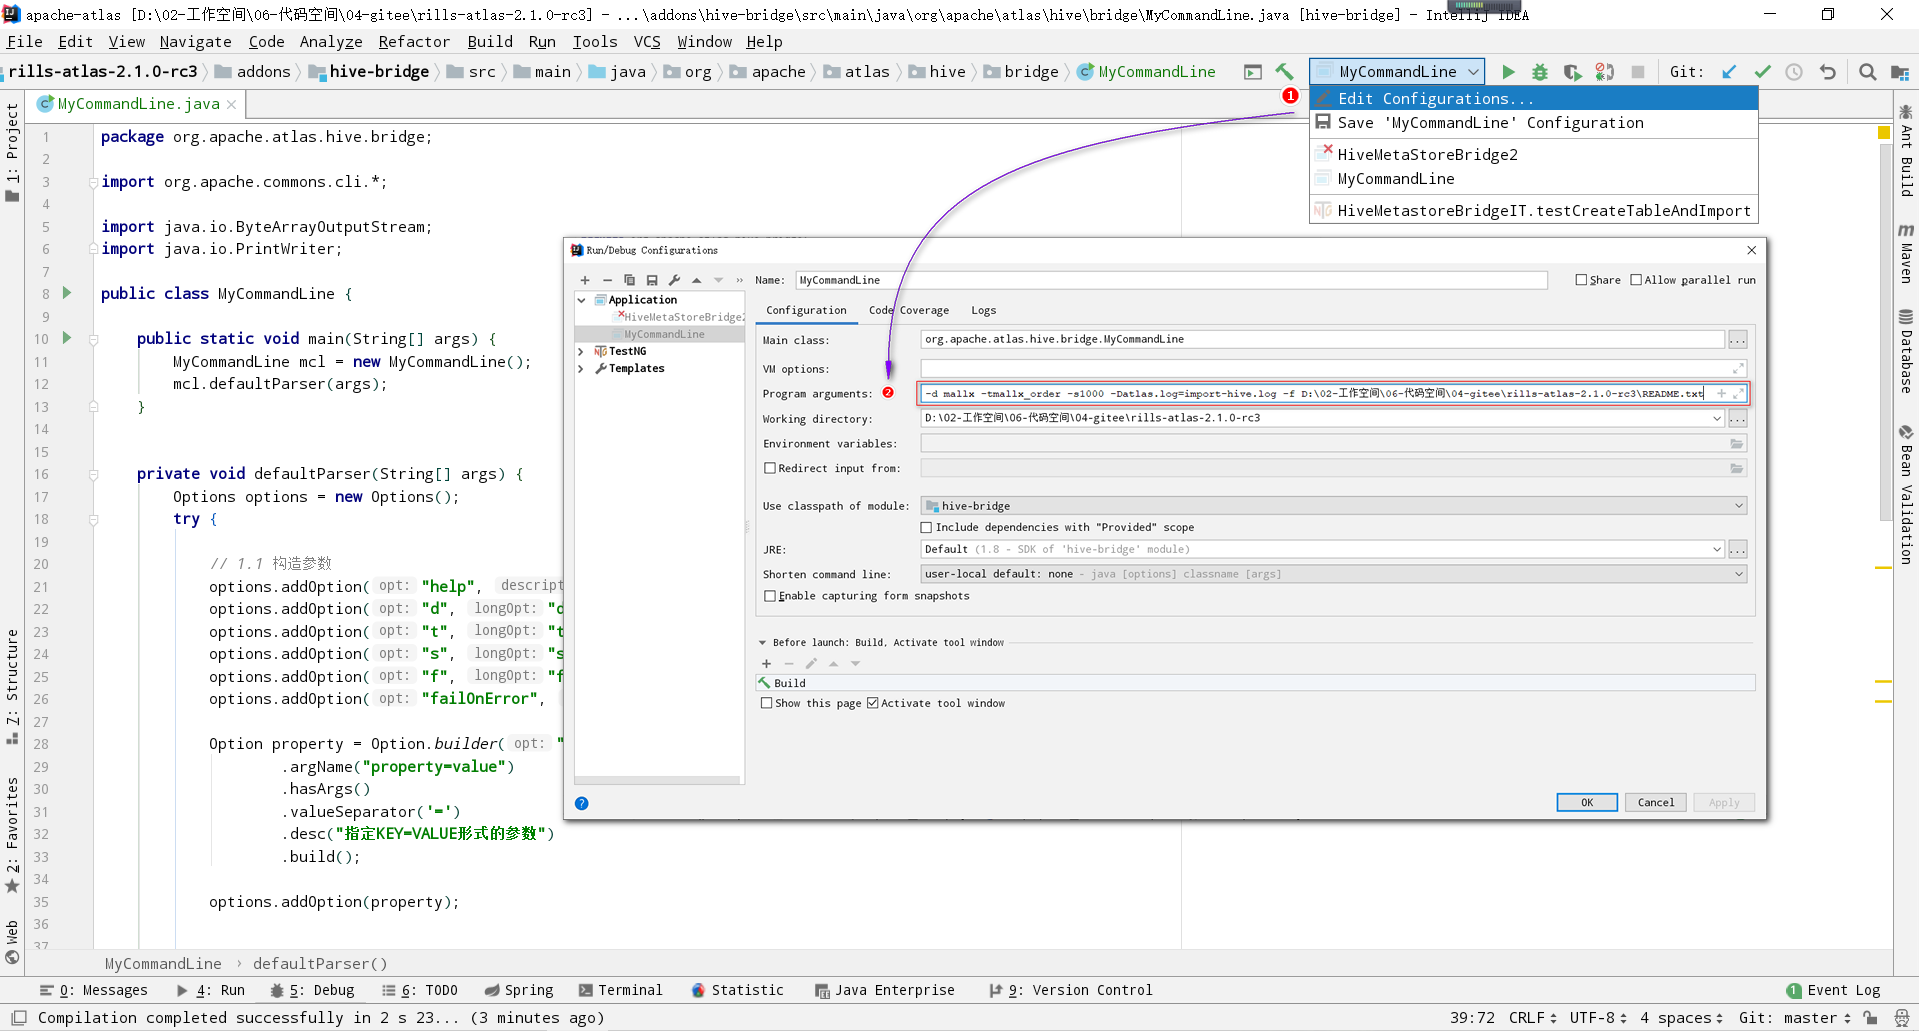Image resolution: width=1919 pixels, height=1031 pixels.
Task: Open the Ant Build side panel
Action: pyautogui.click(x=1906, y=150)
